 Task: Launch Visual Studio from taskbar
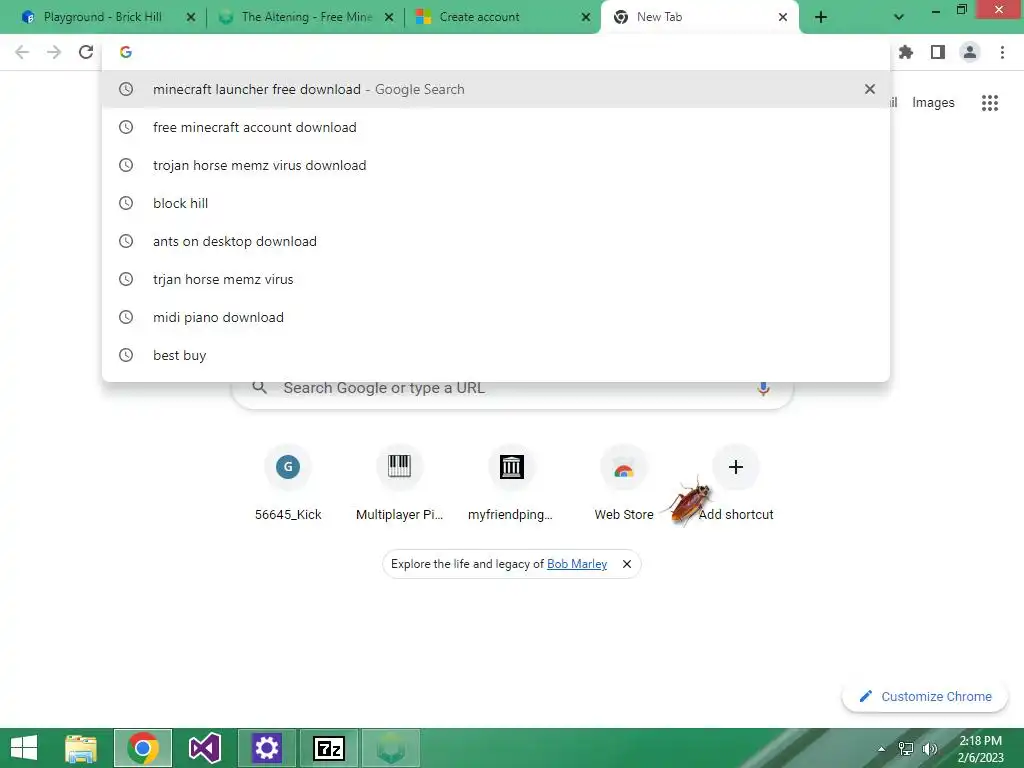pos(204,748)
